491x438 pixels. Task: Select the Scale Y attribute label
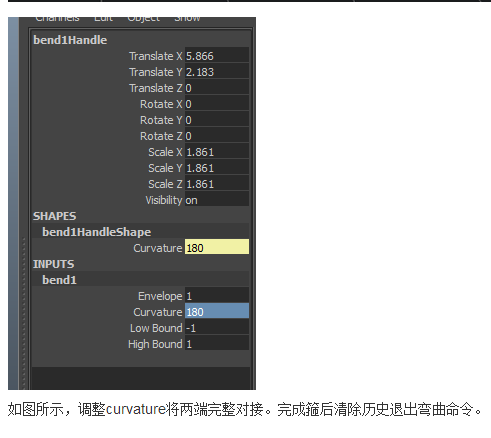pyautogui.click(x=165, y=168)
